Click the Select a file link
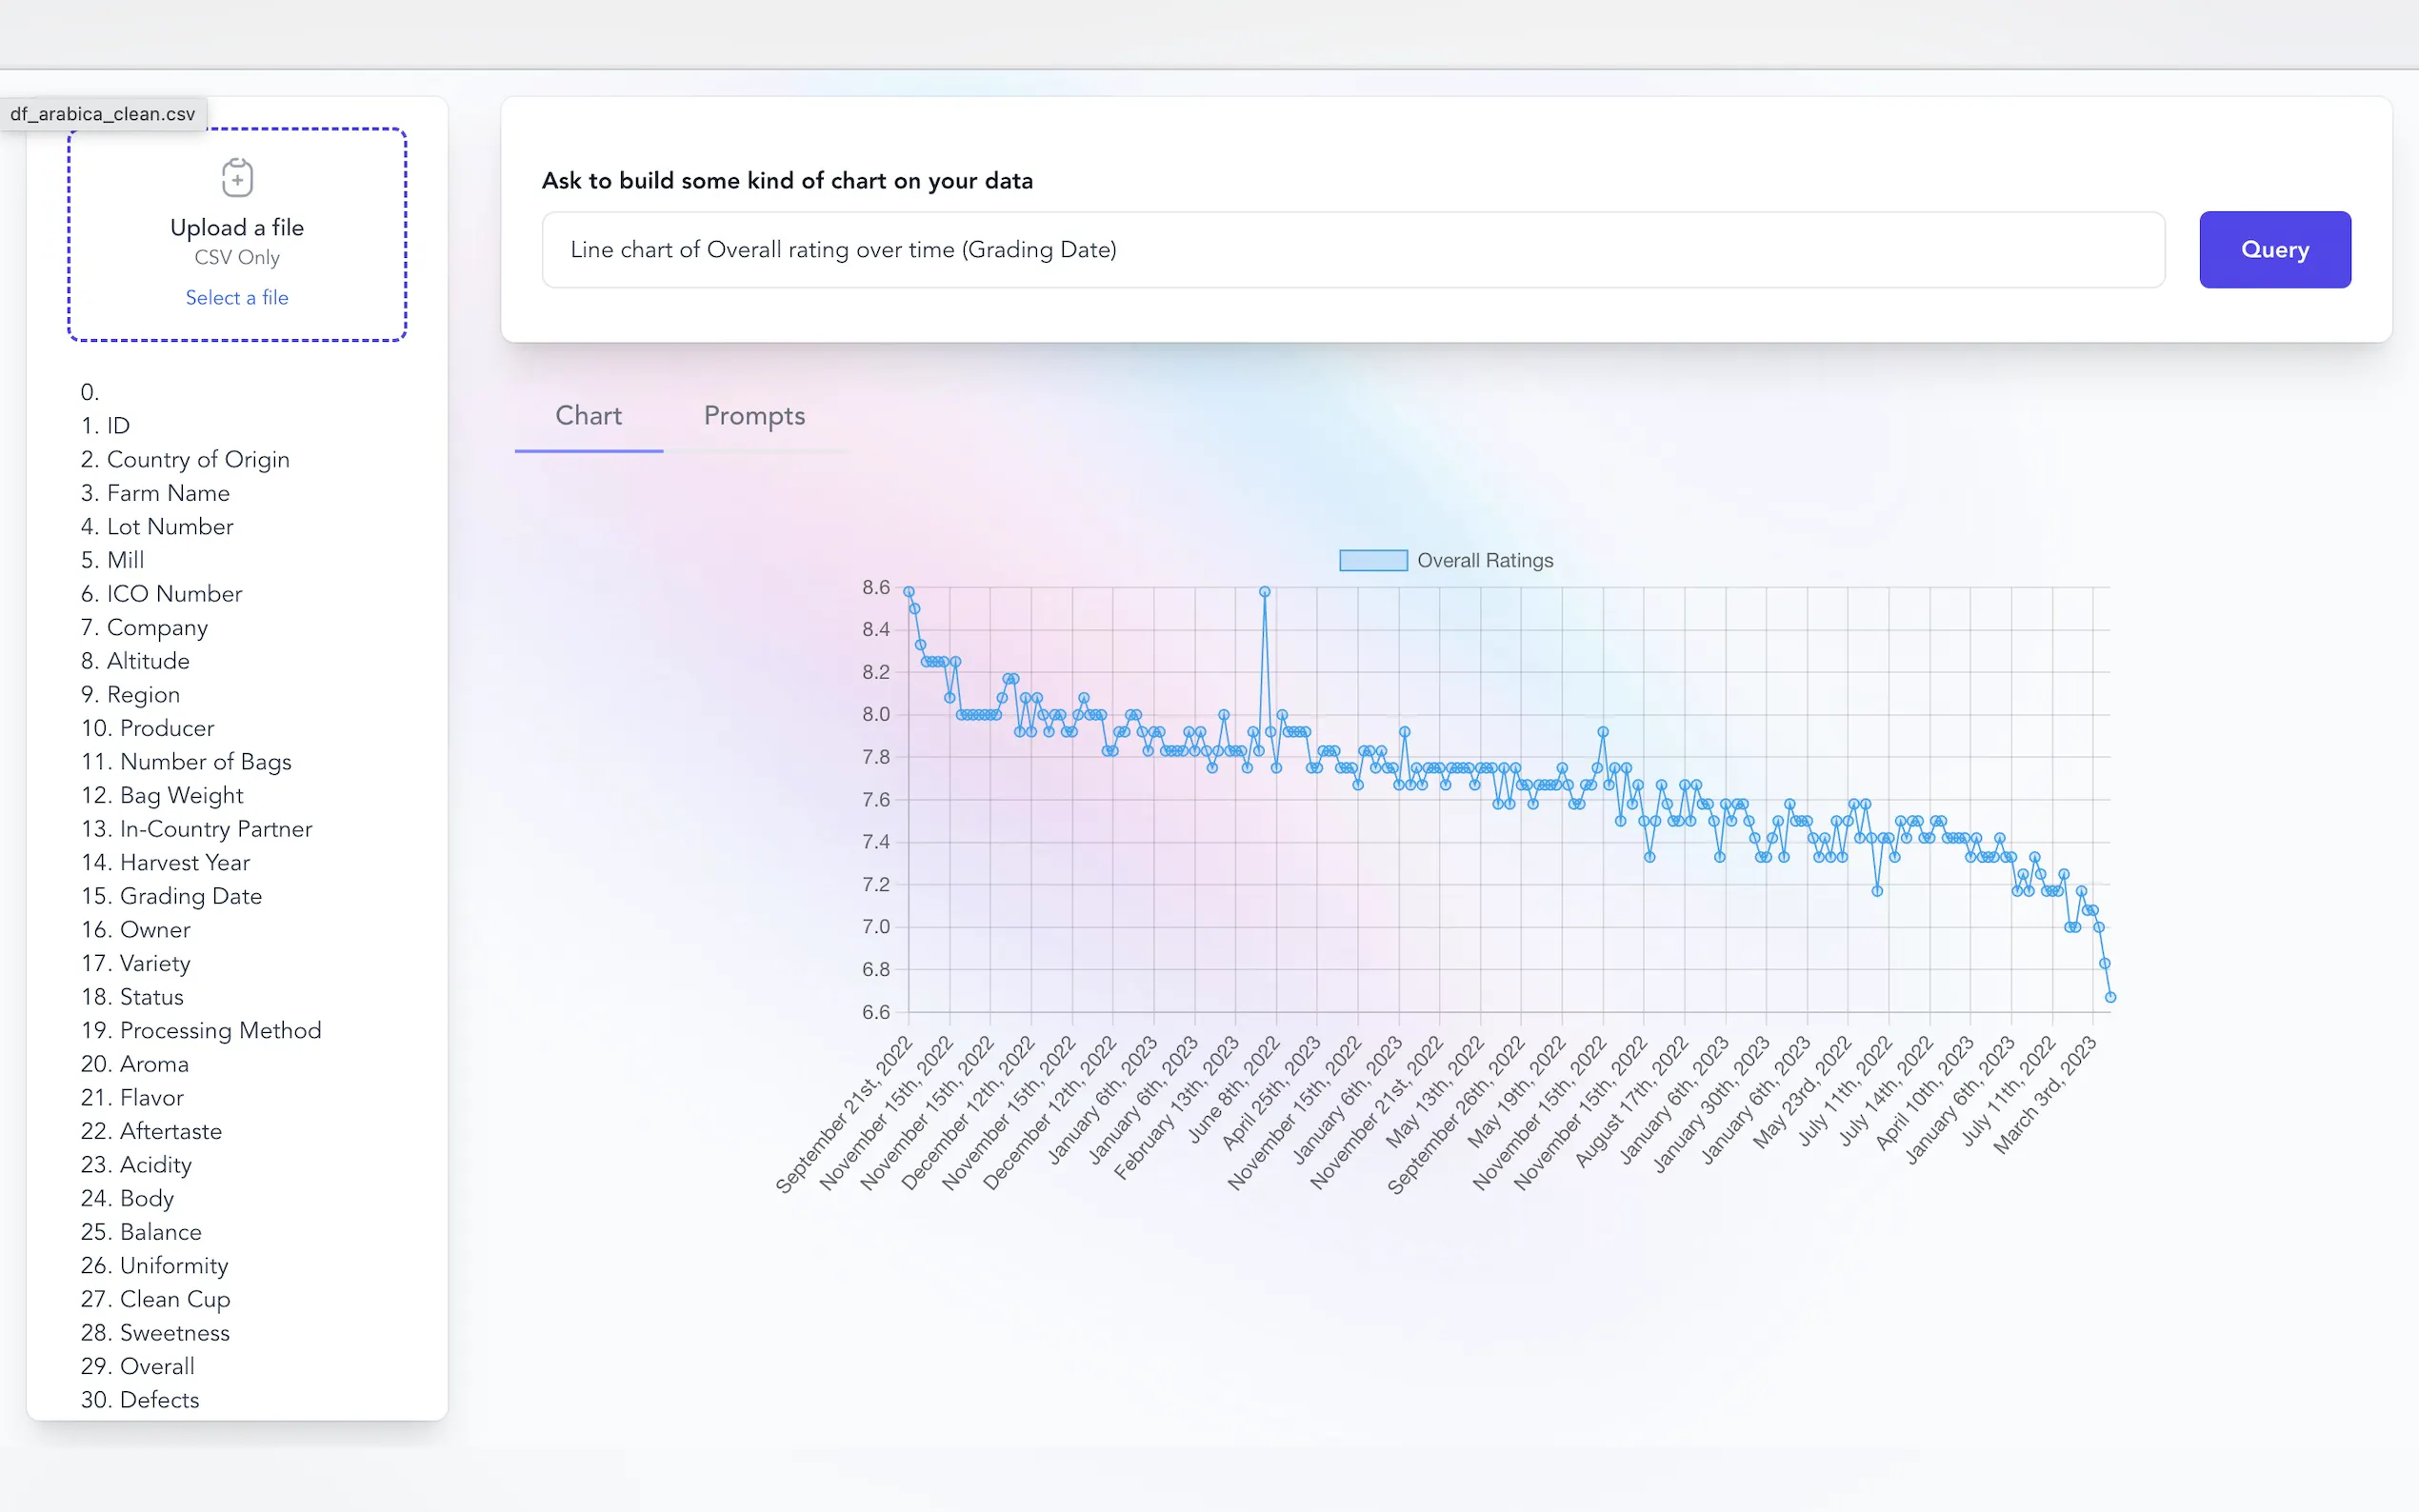Viewport: 2419px width, 1512px height. click(237, 297)
